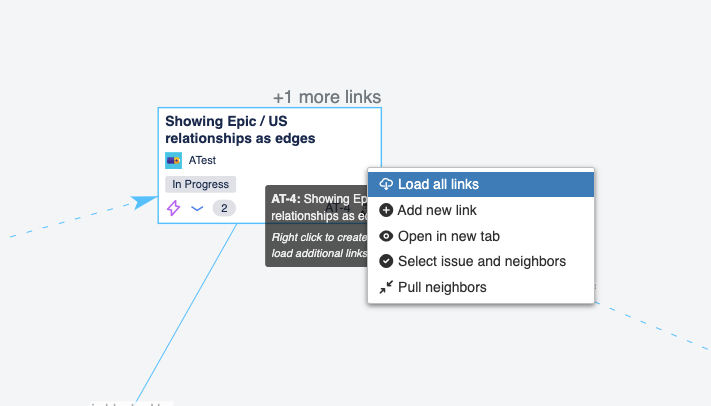Click the blue low-priority chevron icon on card
The height and width of the screenshot is (406, 711).
pos(197,209)
